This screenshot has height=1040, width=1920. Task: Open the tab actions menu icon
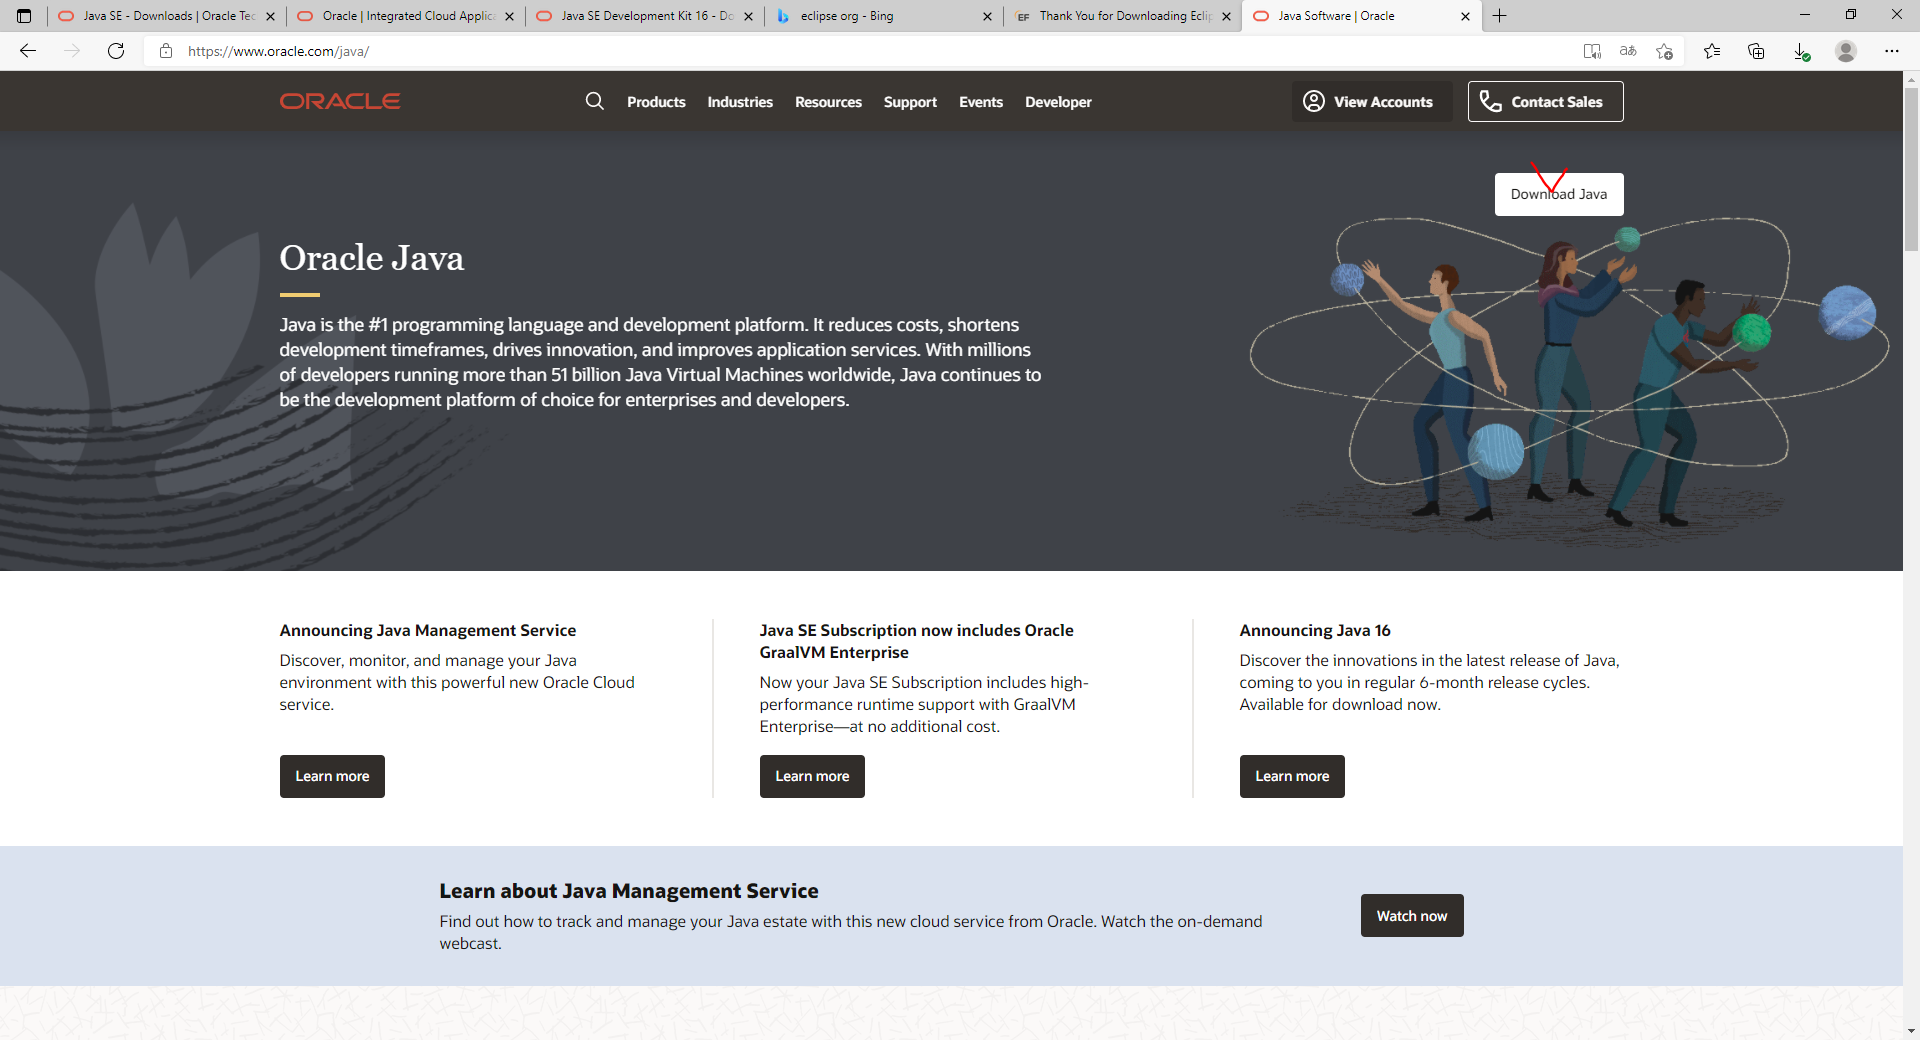[x=24, y=16]
